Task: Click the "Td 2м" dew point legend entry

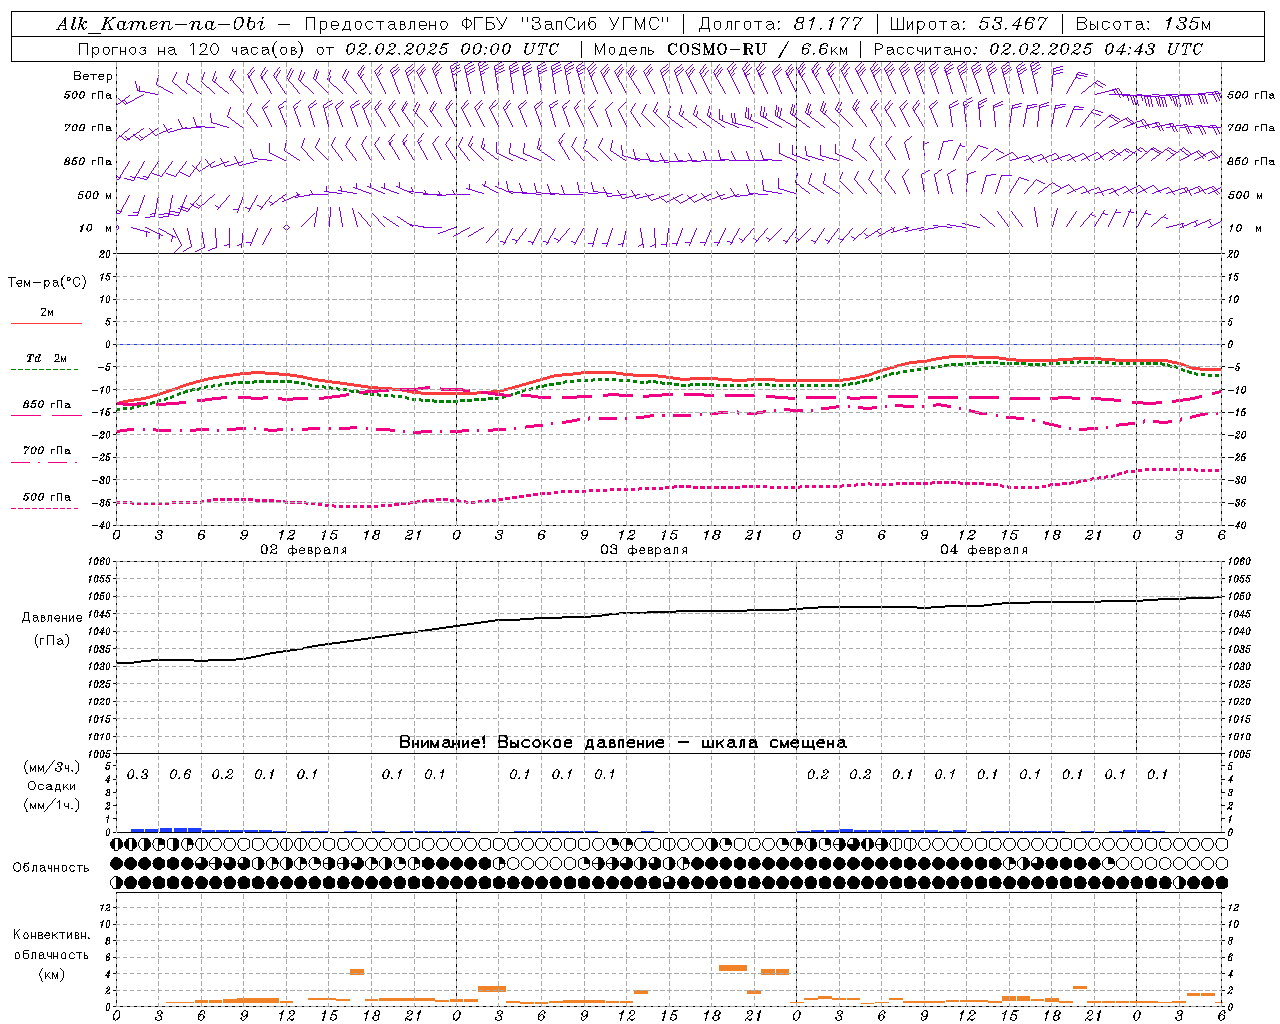Action: [47, 358]
